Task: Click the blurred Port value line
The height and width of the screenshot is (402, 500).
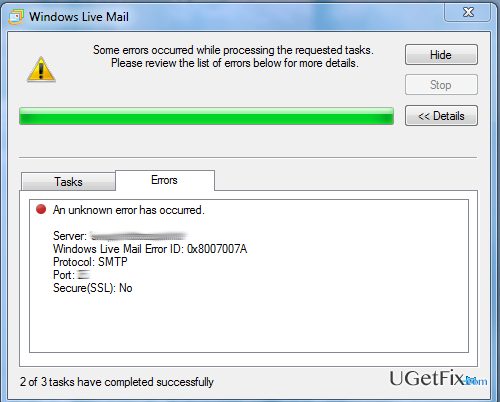Action: coord(71,275)
